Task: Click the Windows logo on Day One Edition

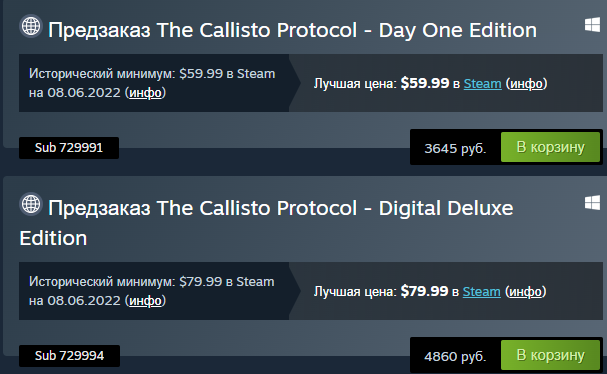Action: click(x=592, y=26)
